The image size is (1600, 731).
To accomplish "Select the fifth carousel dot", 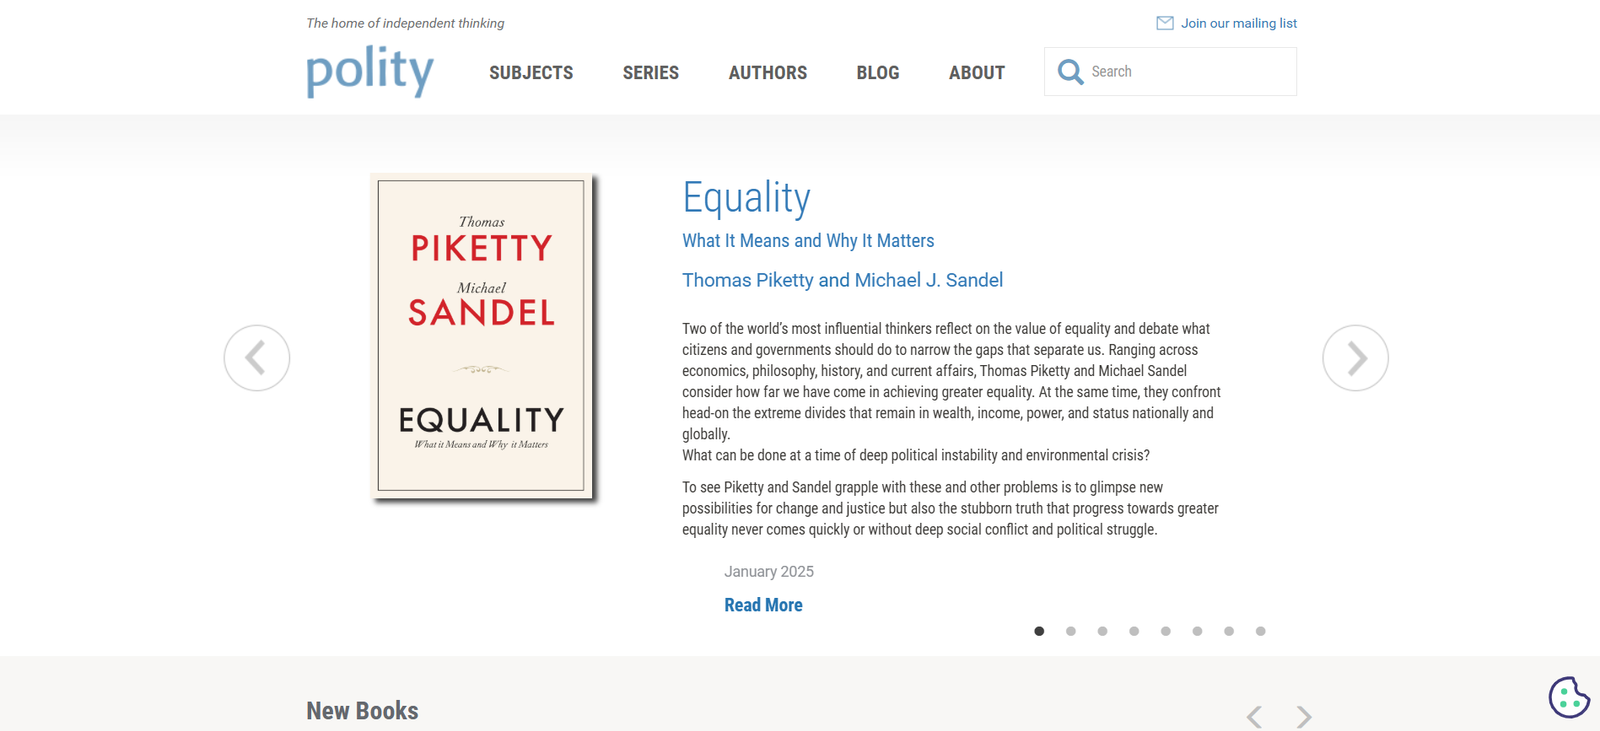I will coord(1165,631).
